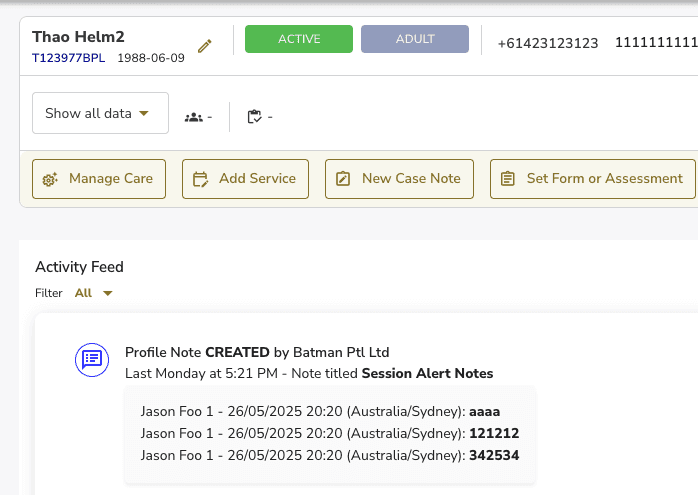Click the client name Thao Helm2
The height and width of the screenshot is (495, 698).
pos(78,37)
